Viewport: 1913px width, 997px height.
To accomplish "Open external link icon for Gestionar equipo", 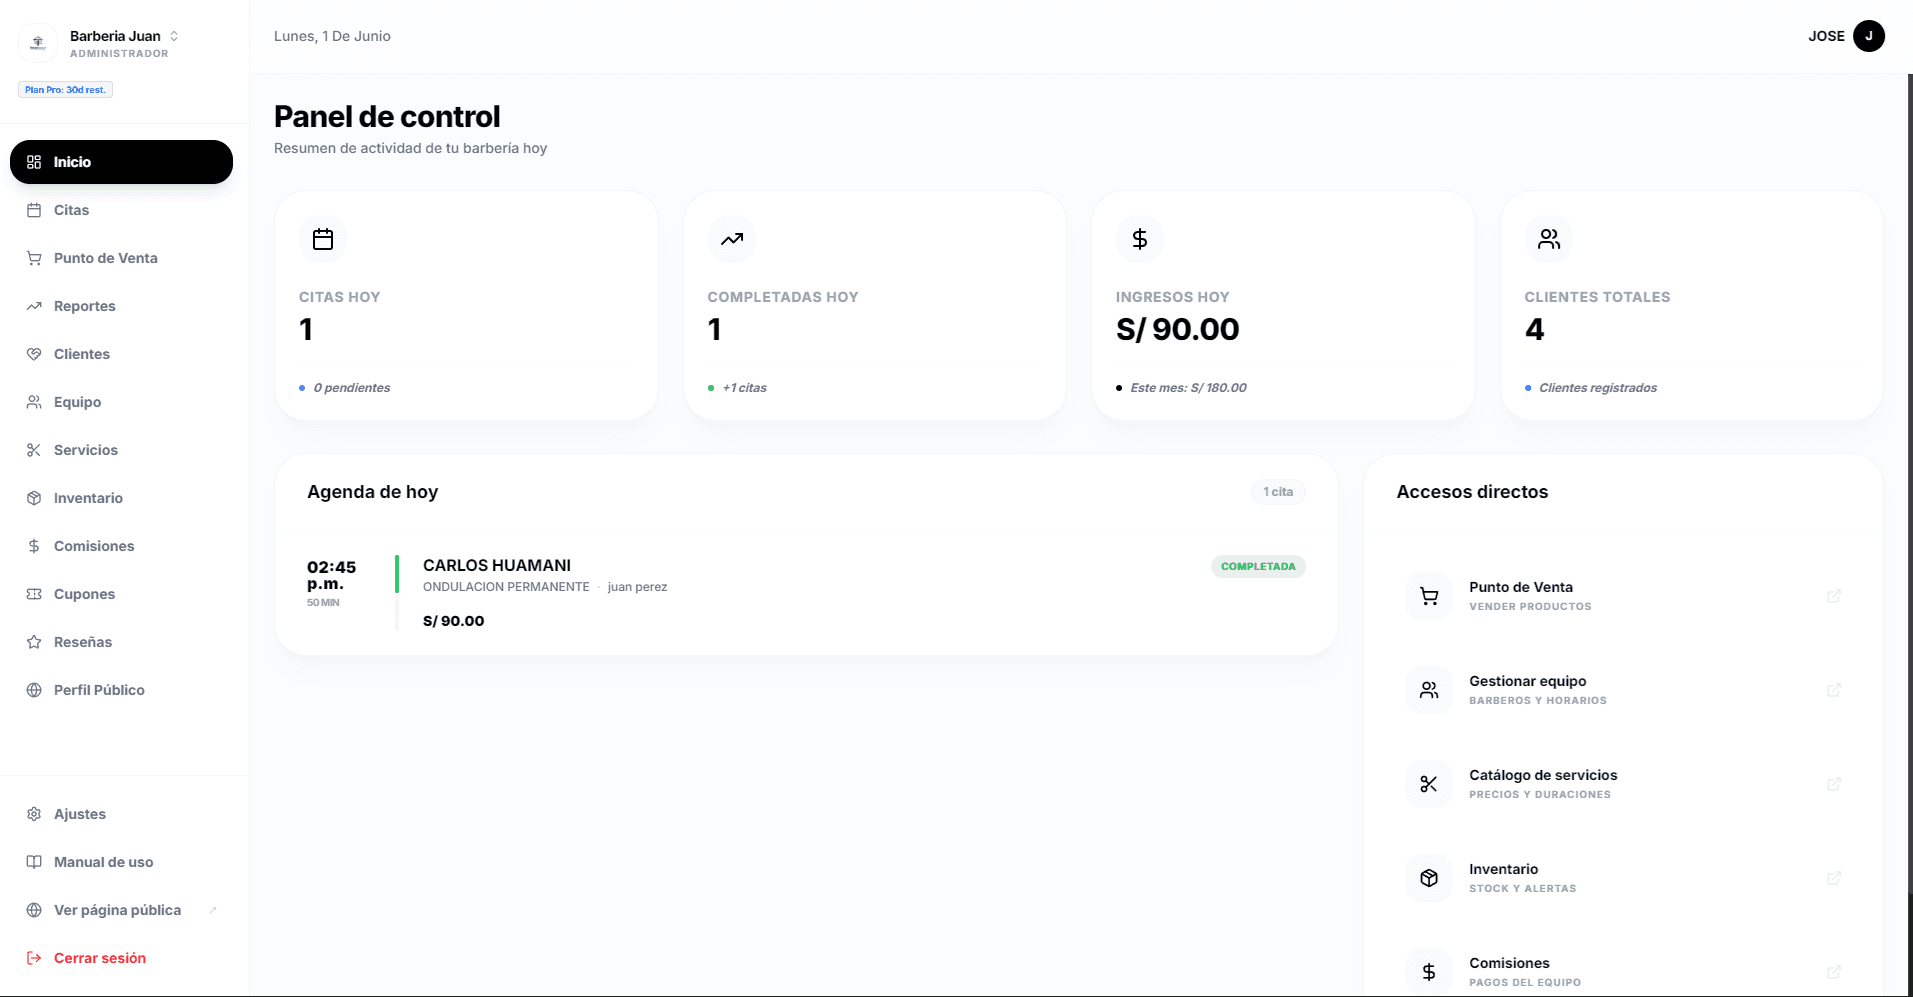I will click(1834, 690).
